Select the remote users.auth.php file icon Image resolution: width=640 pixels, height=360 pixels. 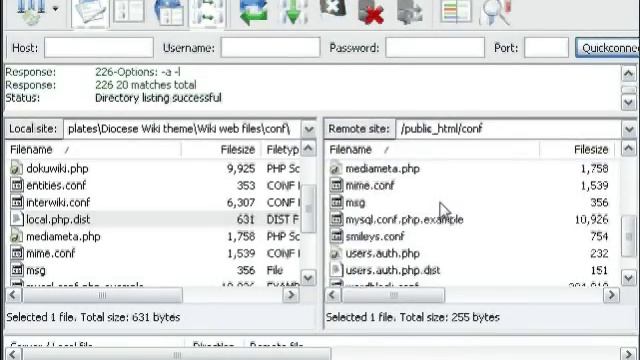click(x=336, y=253)
